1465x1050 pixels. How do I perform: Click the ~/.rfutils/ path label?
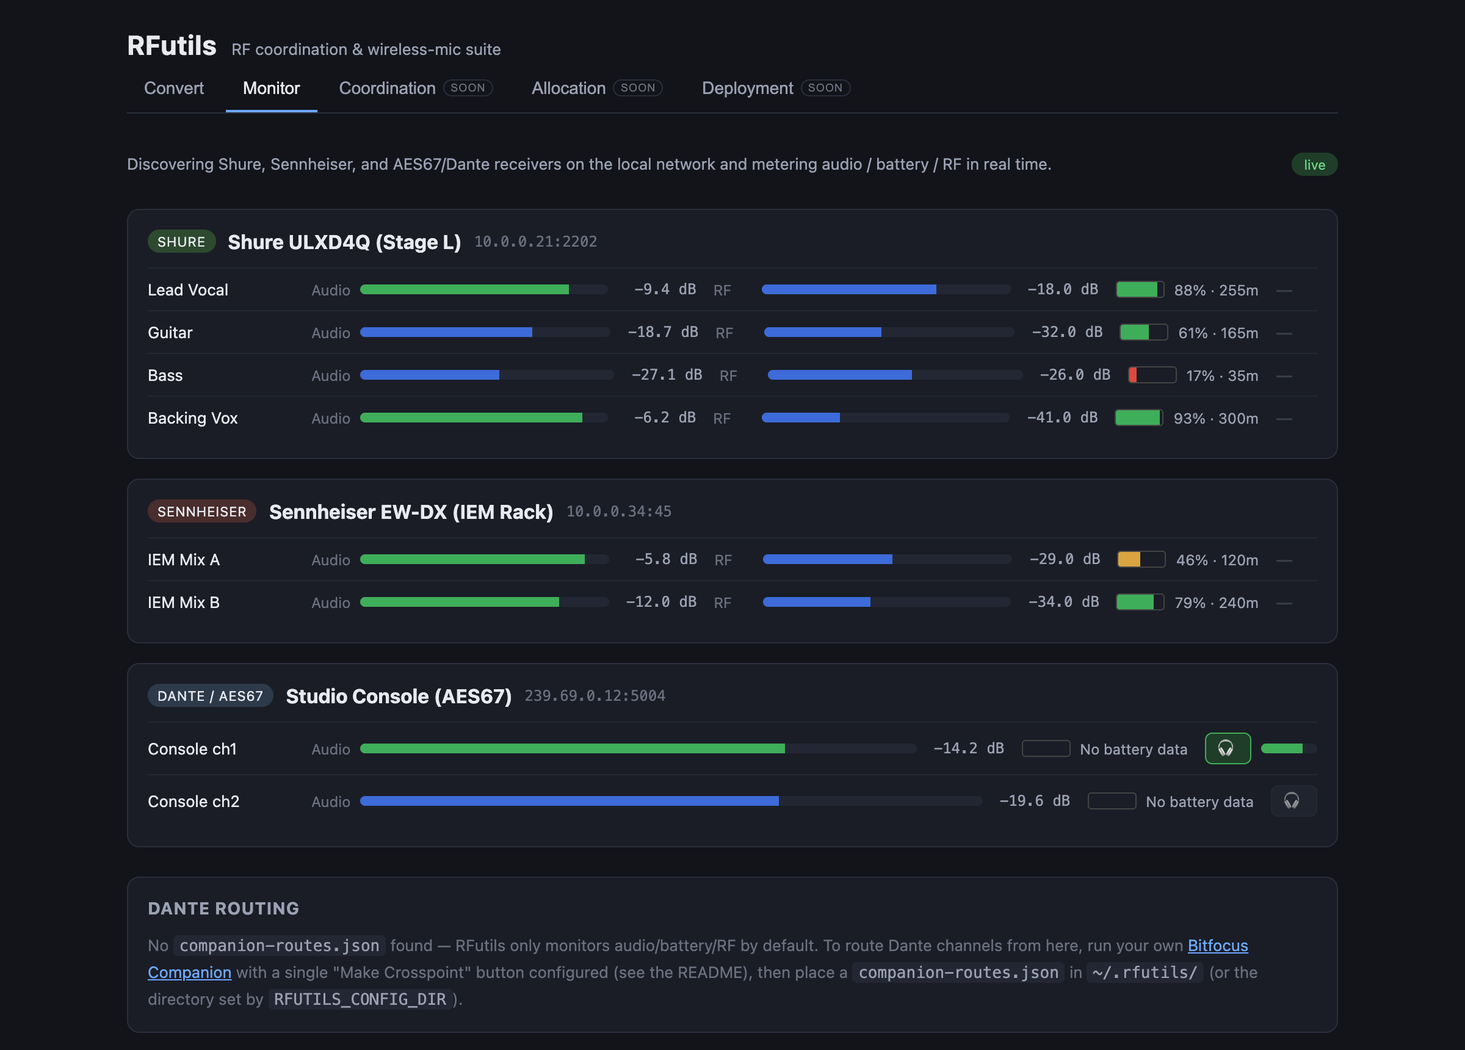pos(1146,972)
